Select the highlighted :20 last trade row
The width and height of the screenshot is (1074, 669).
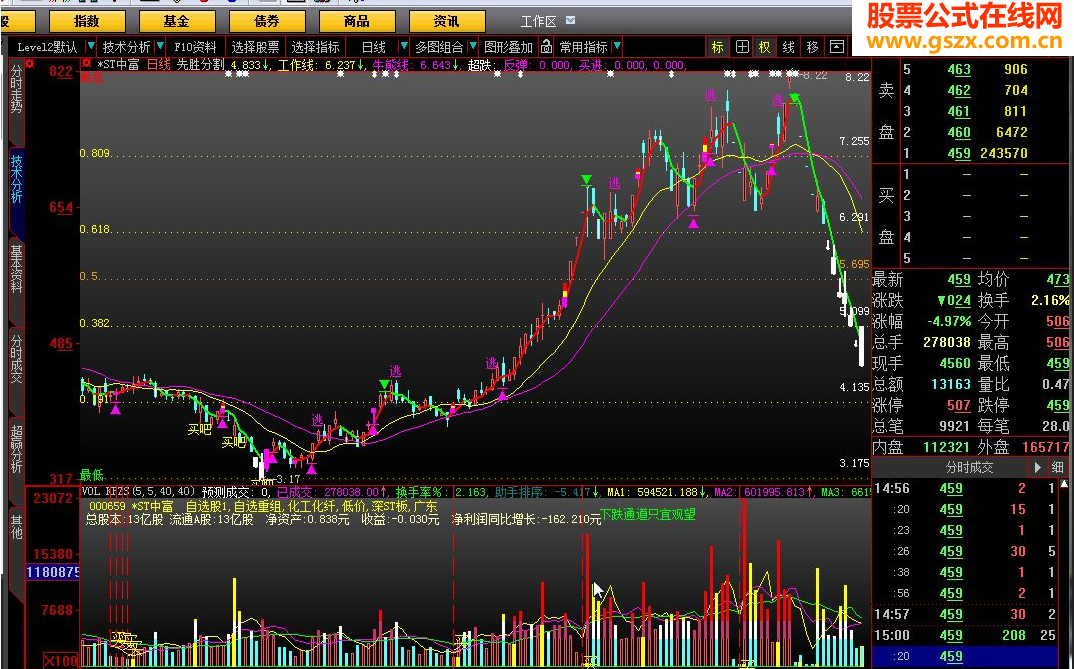click(966, 657)
